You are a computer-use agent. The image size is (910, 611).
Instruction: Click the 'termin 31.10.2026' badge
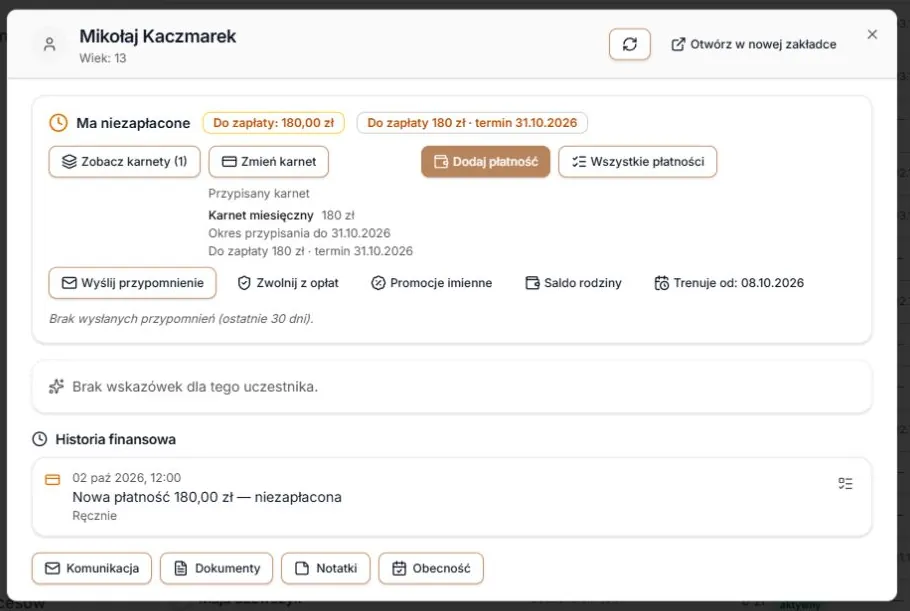pyautogui.click(x=472, y=122)
